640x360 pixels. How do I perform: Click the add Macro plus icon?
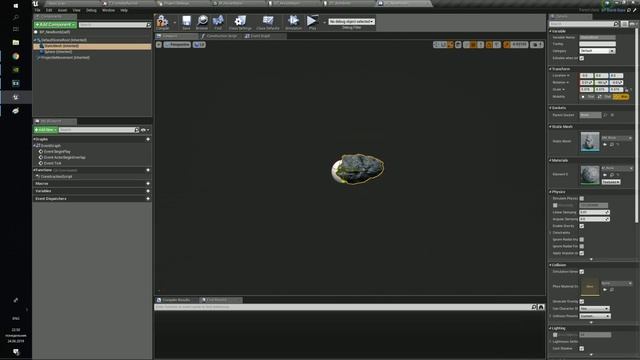coord(148,184)
